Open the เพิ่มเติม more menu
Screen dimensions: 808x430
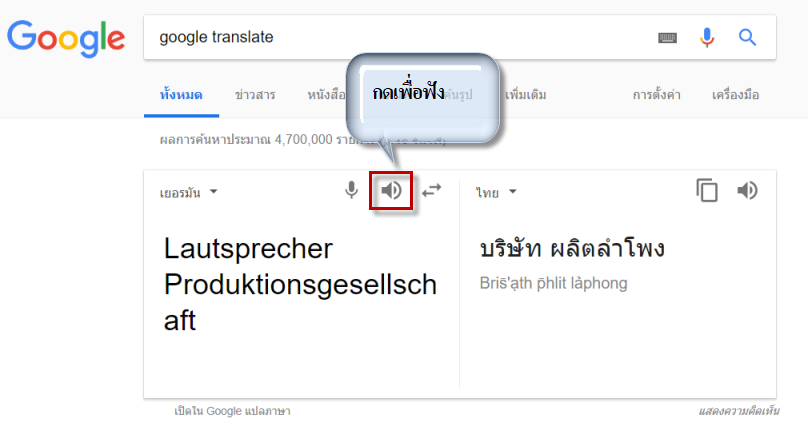pos(526,95)
